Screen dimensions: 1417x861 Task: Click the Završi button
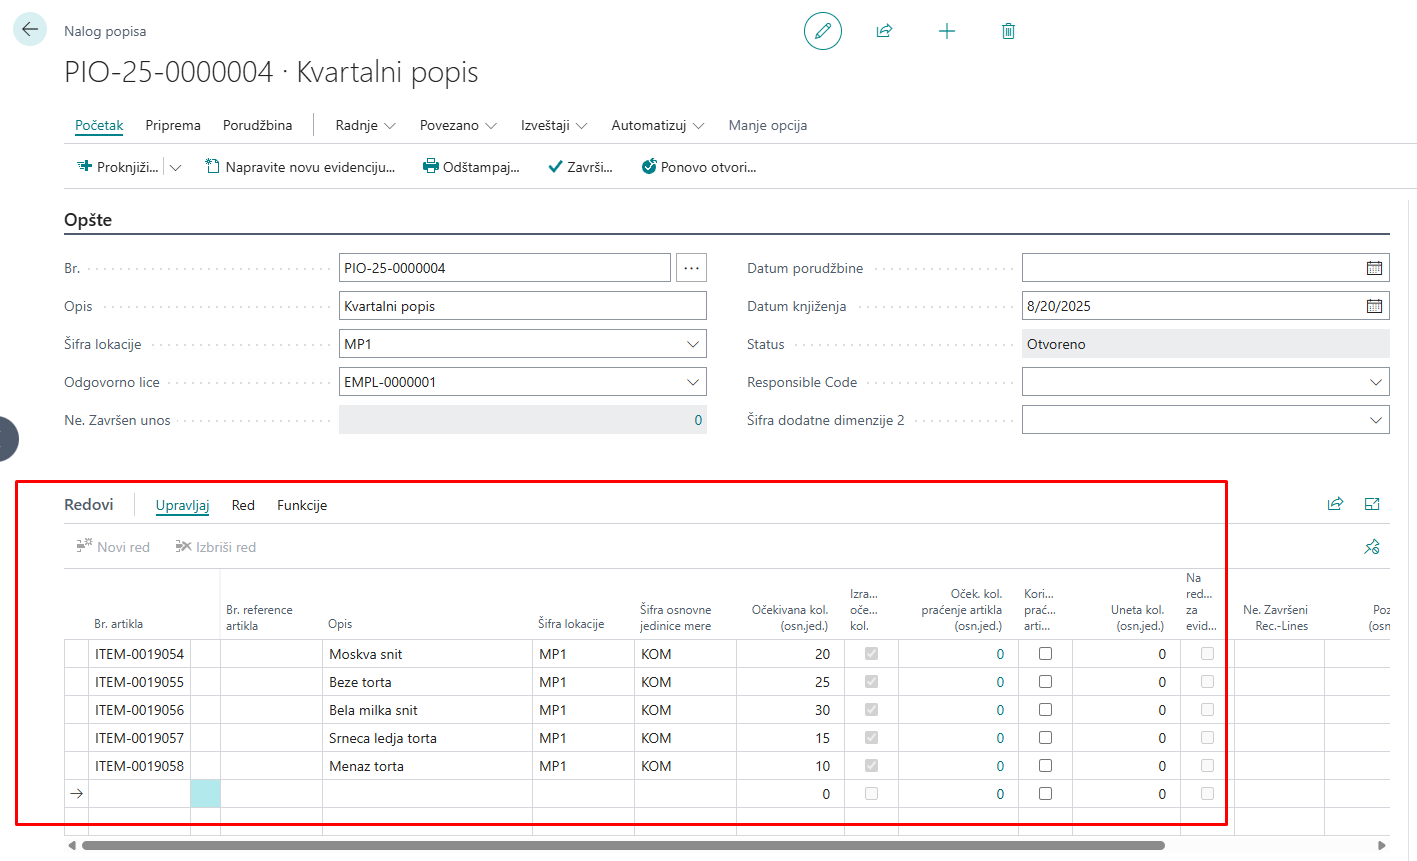580,167
